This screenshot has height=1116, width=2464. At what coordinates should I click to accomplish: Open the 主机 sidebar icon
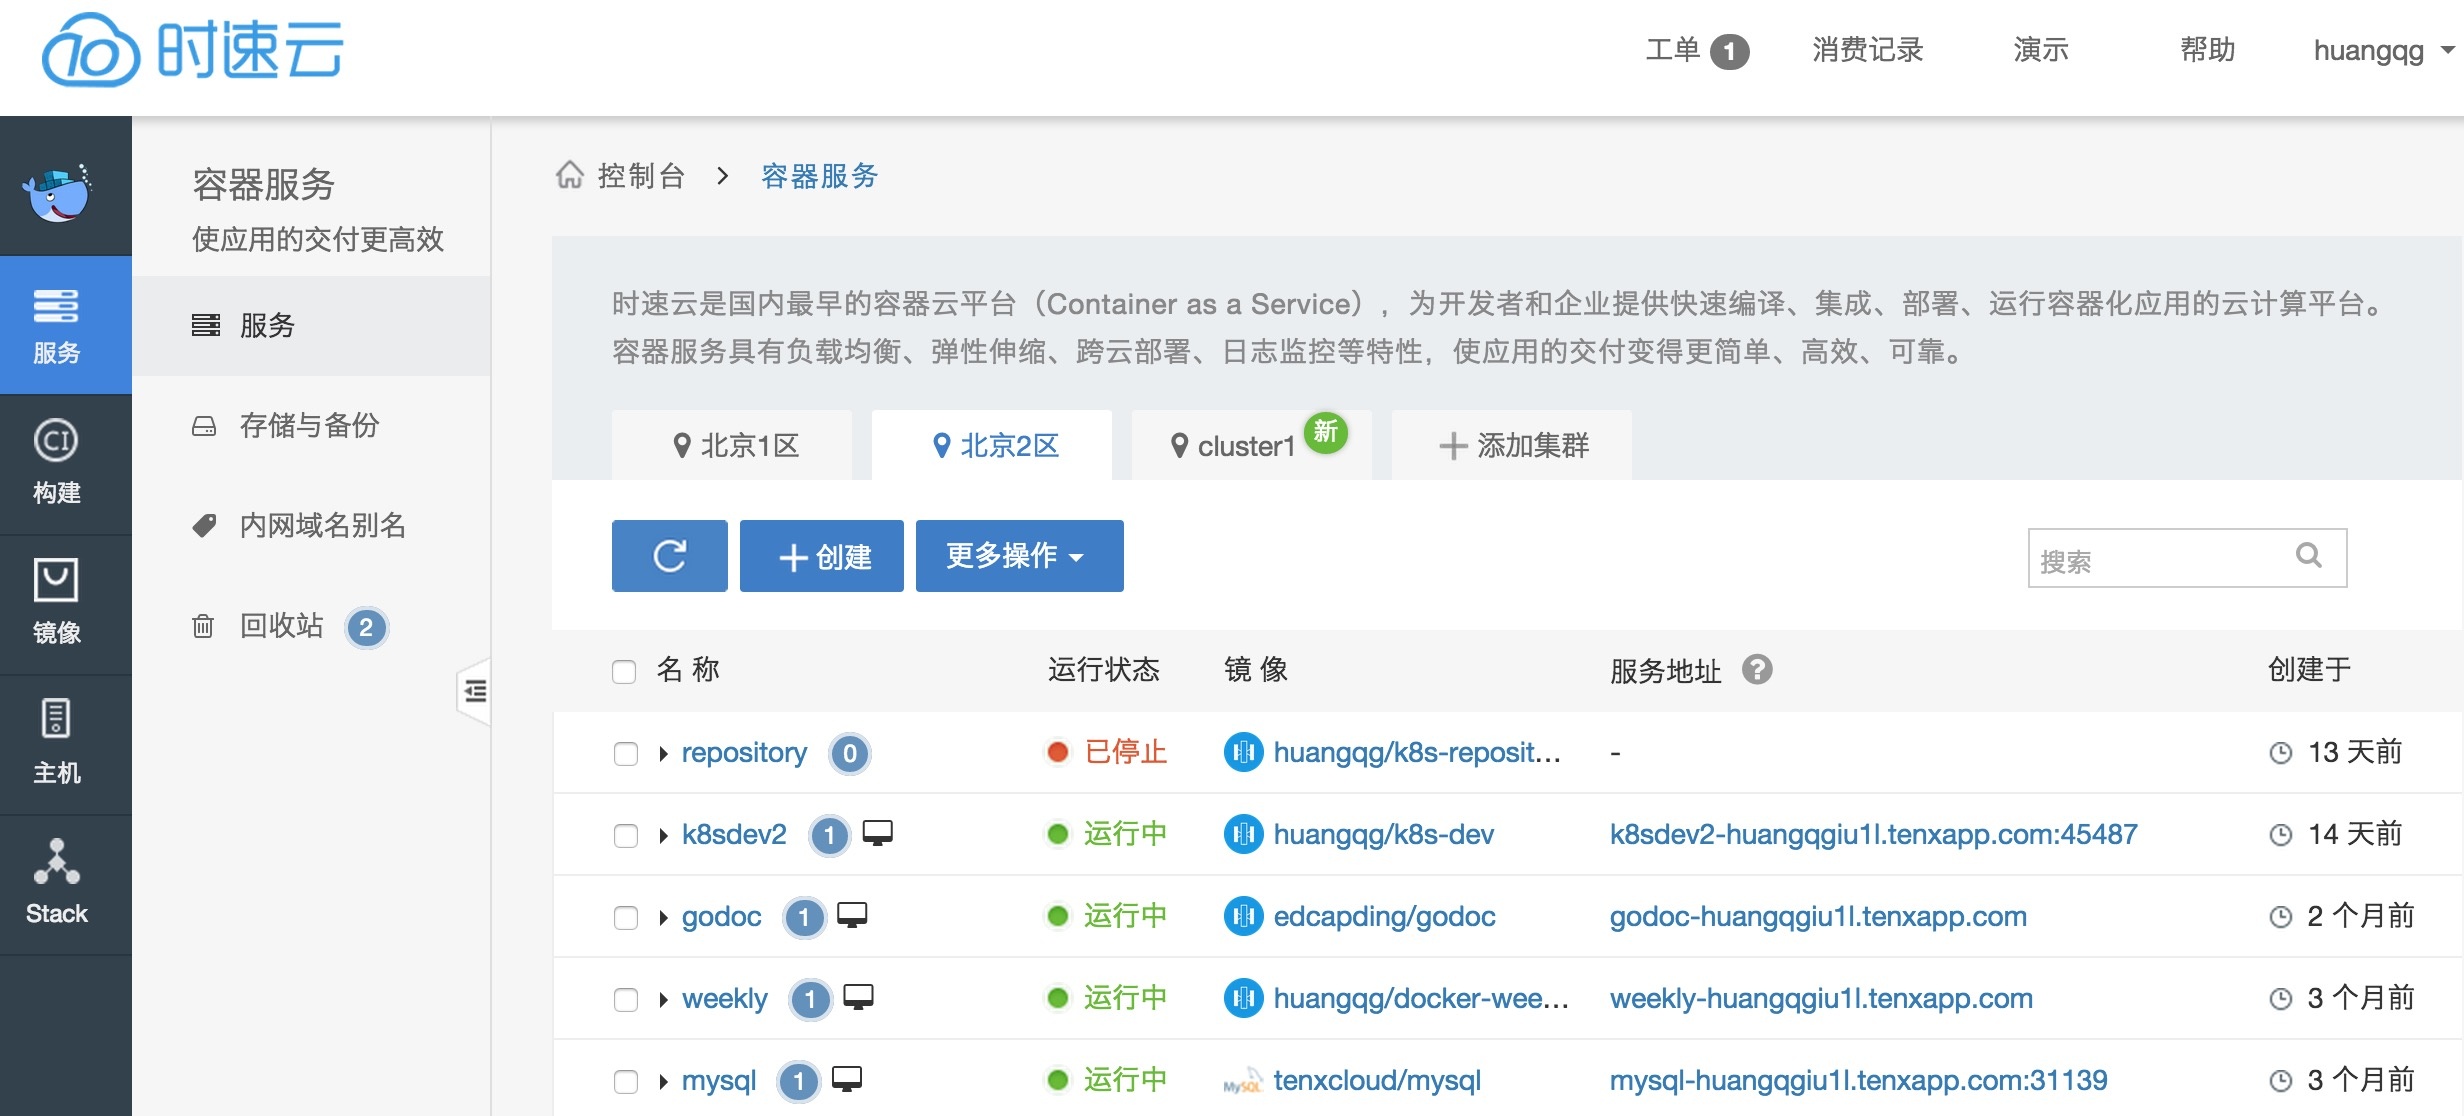(56, 744)
